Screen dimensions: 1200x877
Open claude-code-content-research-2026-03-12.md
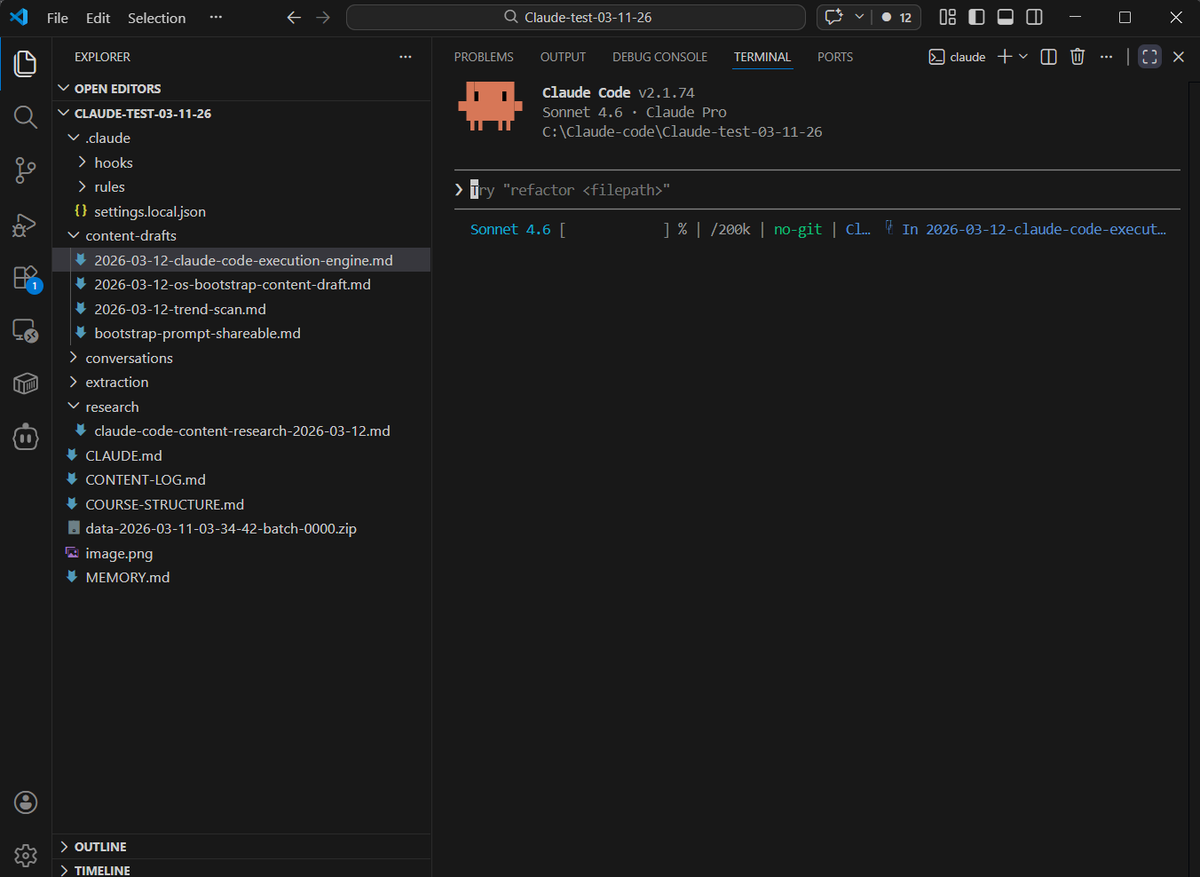coord(241,431)
